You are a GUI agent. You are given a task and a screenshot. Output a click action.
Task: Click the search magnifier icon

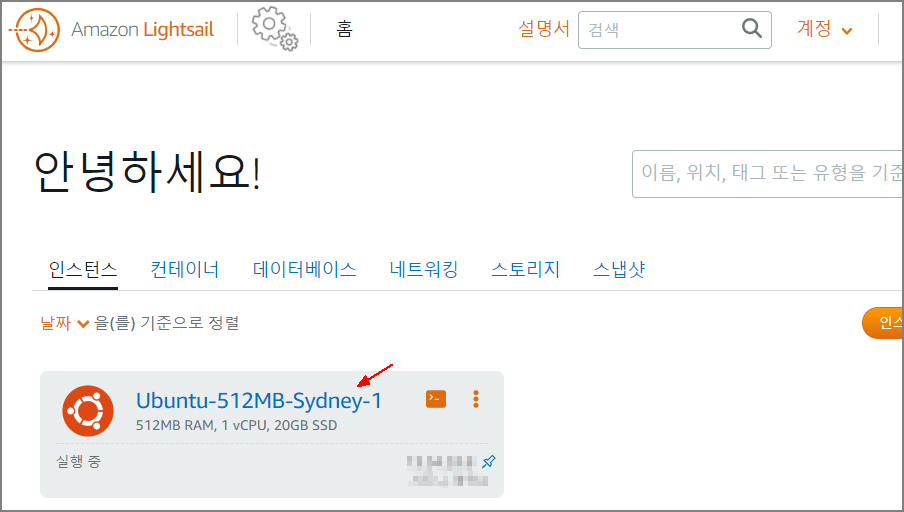[x=751, y=28]
